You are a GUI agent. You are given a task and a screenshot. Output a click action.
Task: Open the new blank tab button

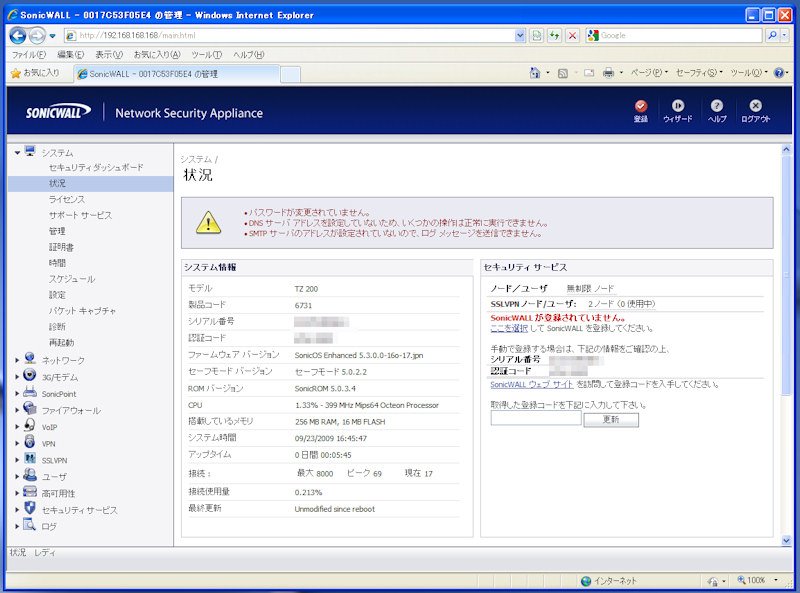(x=290, y=75)
